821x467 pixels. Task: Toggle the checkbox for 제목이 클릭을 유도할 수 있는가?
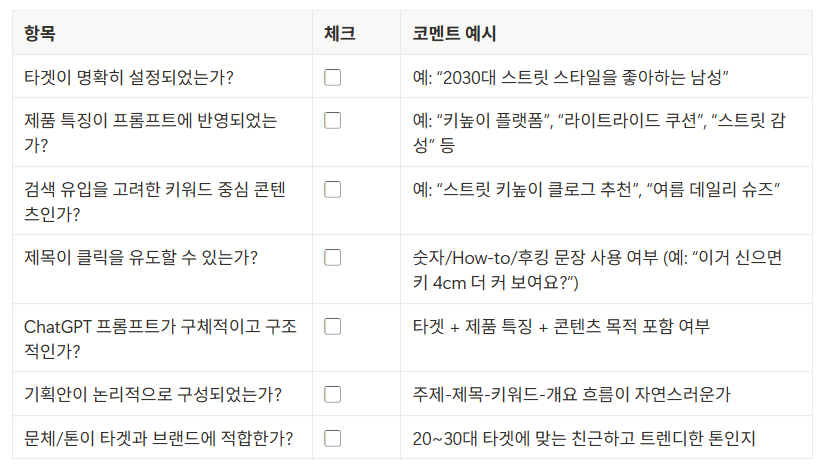[332, 258]
